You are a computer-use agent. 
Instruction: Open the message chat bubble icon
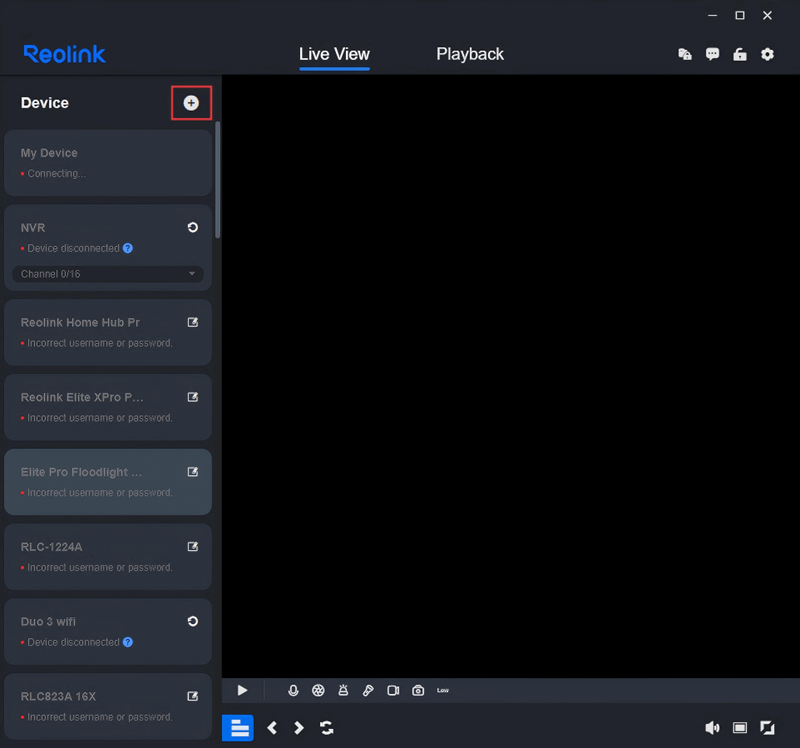pyautogui.click(x=712, y=54)
